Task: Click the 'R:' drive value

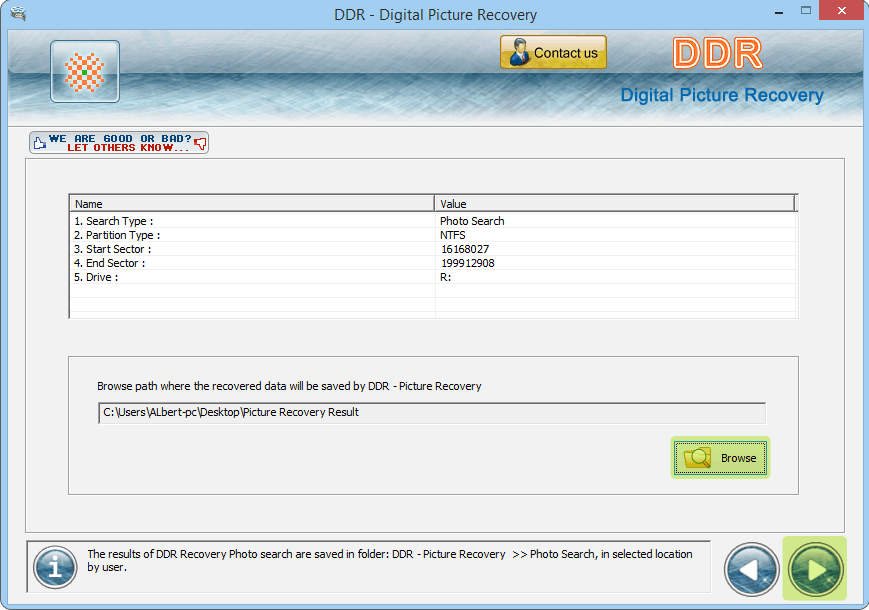Action: pyautogui.click(x=446, y=277)
